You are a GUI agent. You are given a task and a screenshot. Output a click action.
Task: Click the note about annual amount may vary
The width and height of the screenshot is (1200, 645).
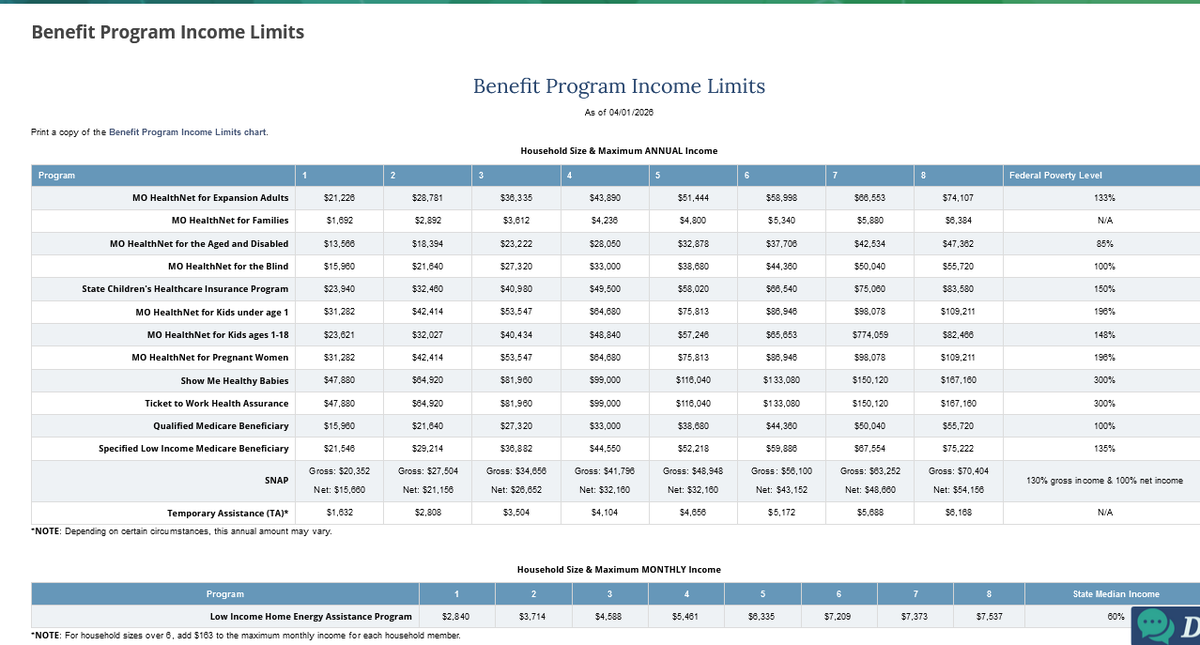182,530
